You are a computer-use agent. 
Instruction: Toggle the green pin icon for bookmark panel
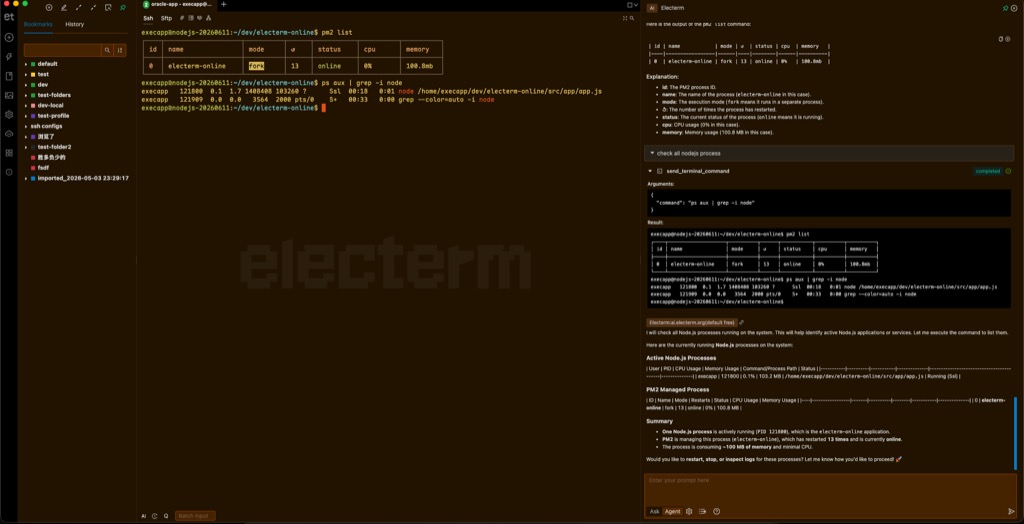[123, 8]
